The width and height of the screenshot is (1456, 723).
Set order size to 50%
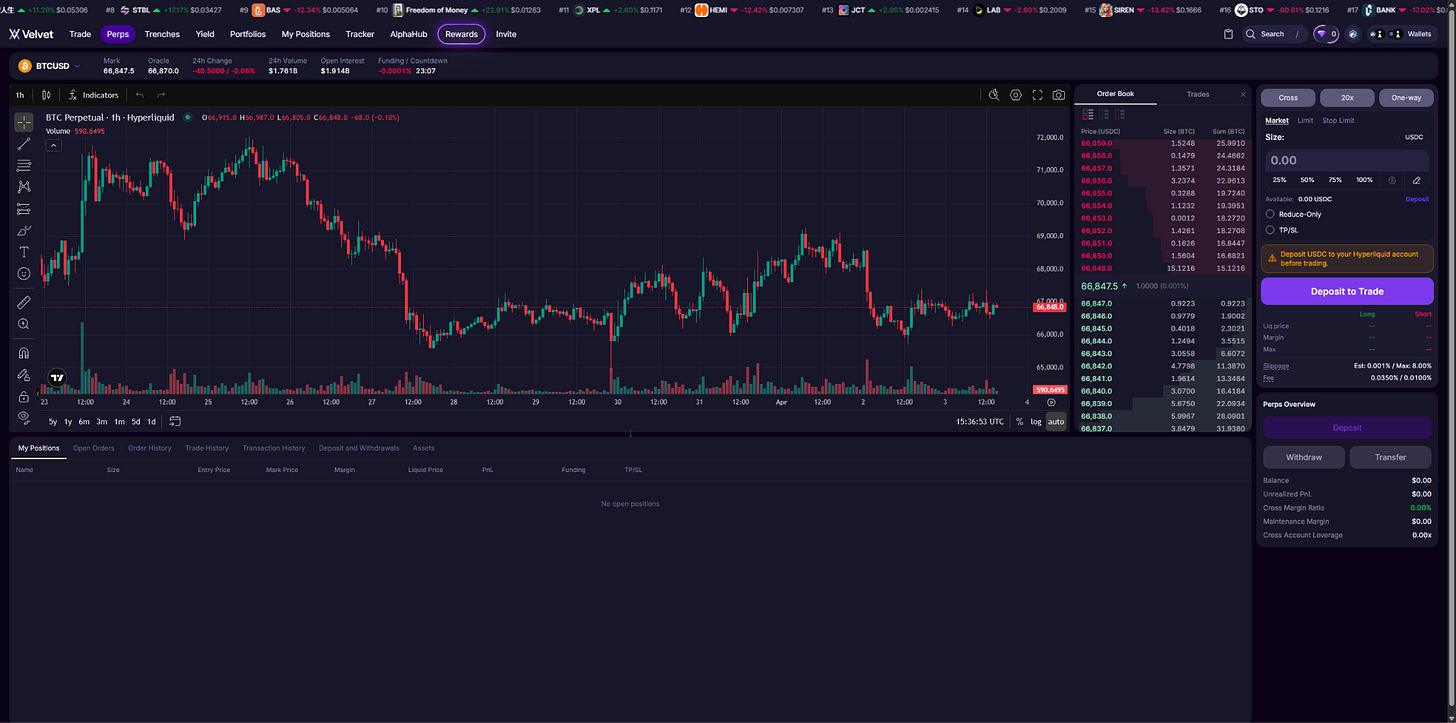point(1307,180)
